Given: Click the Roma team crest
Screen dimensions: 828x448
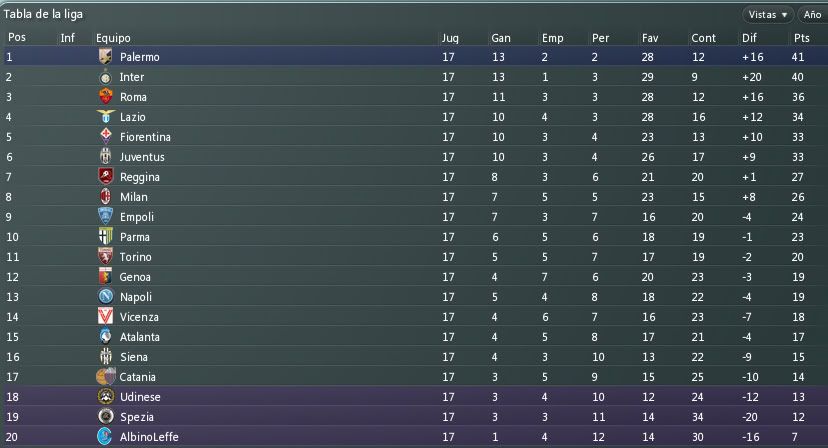Looking at the screenshot, I should (106, 97).
